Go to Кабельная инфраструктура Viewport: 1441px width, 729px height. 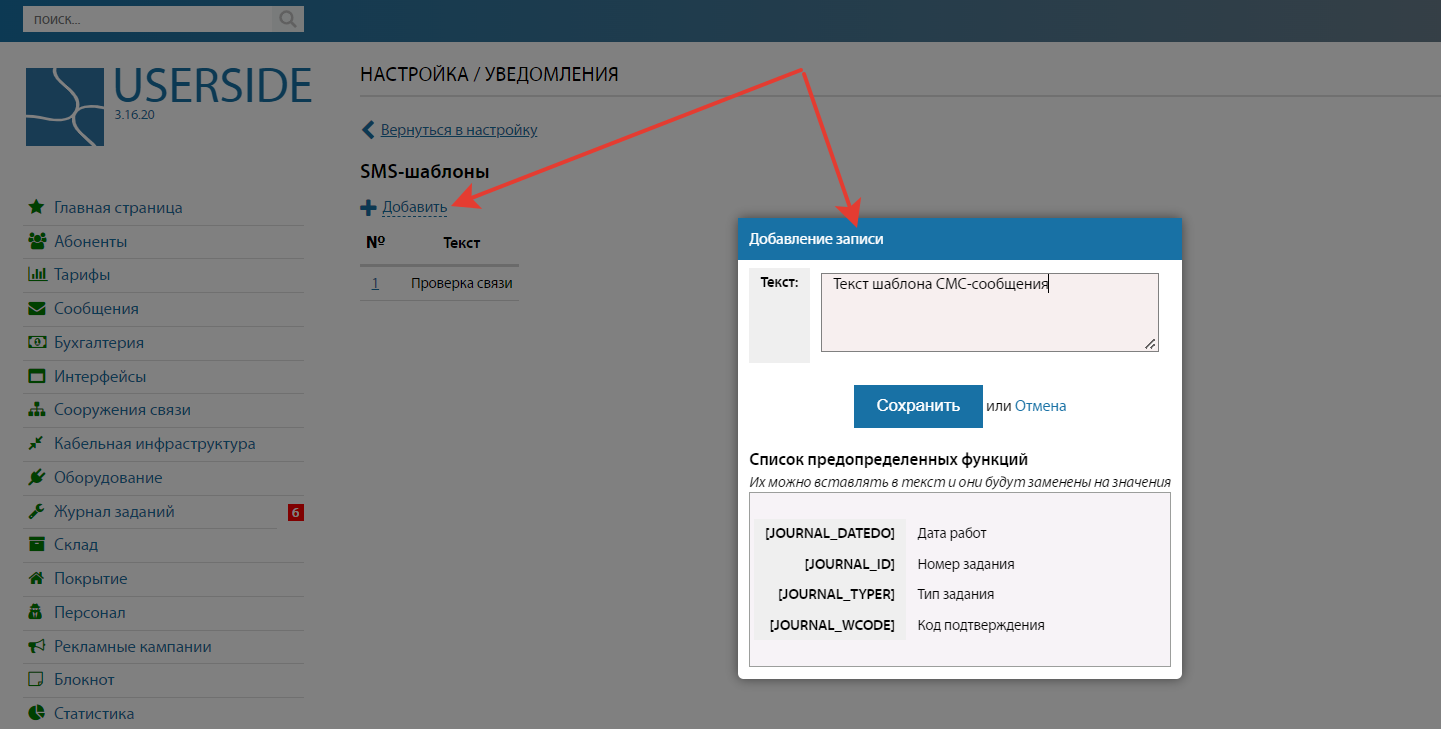(x=155, y=443)
